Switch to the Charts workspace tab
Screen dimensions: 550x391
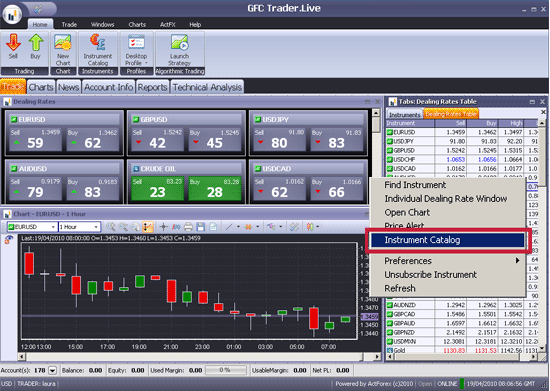point(41,87)
